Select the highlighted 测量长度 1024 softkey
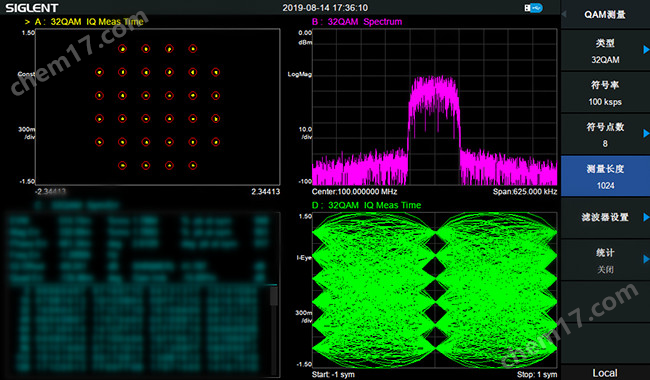Screen dimensions: 650x380 pyautogui.click(x=605, y=177)
